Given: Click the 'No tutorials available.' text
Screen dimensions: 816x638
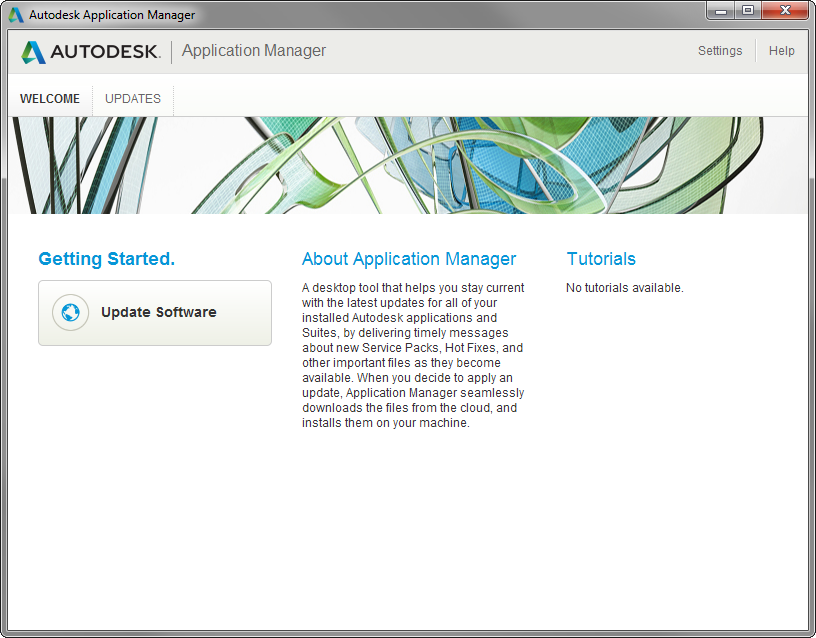Looking at the screenshot, I should 624,288.
